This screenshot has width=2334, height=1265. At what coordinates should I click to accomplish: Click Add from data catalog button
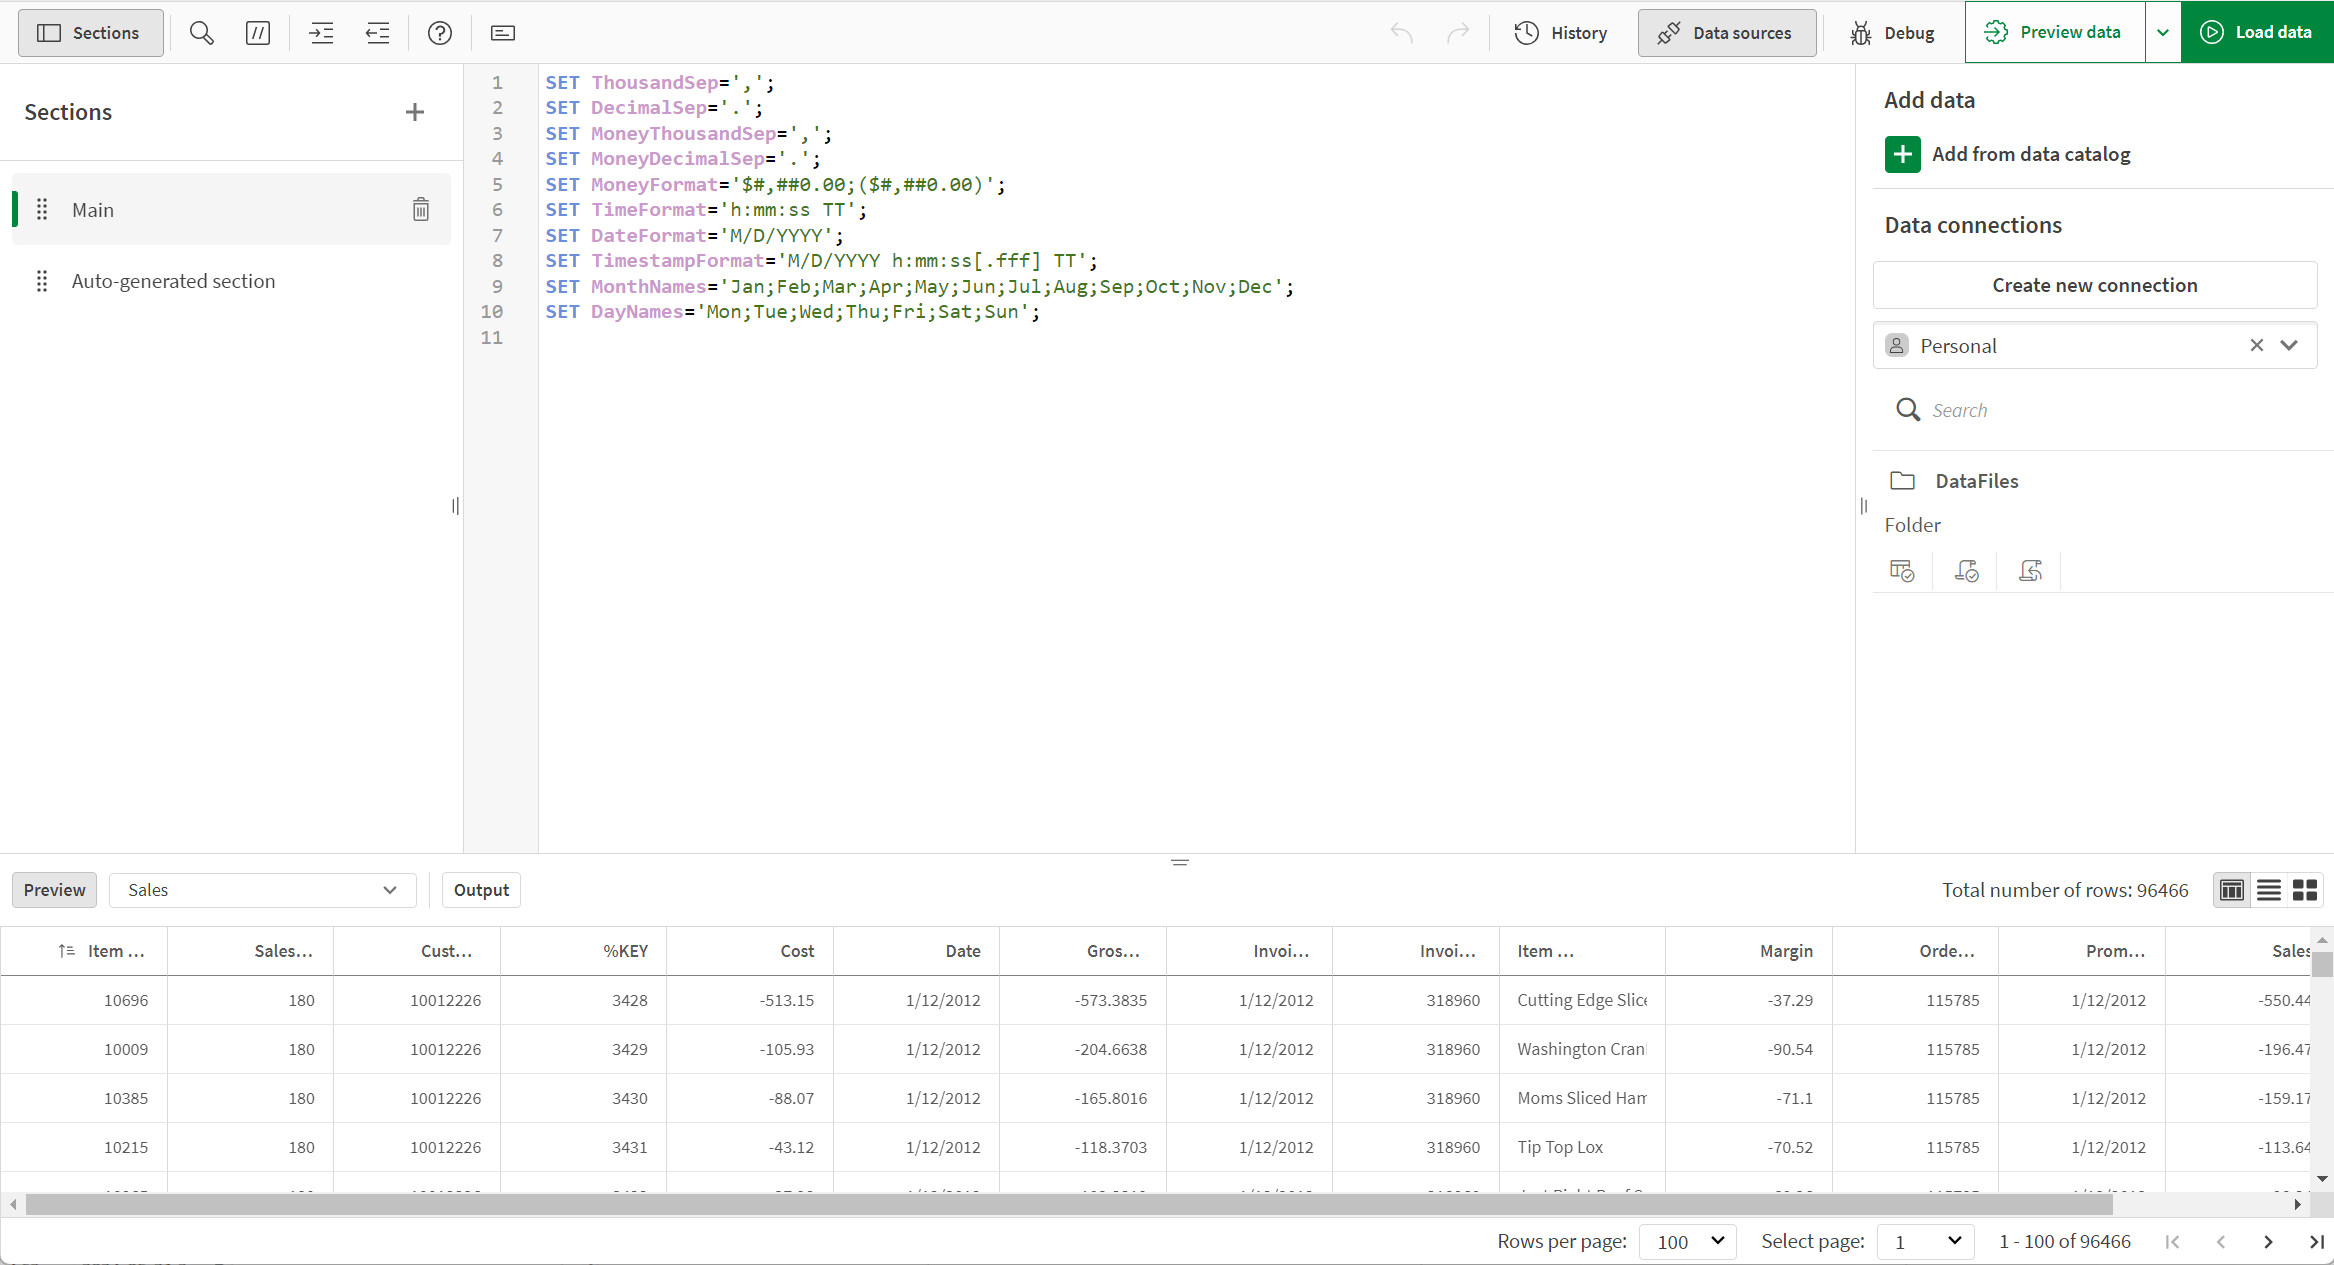[2009, 153]
